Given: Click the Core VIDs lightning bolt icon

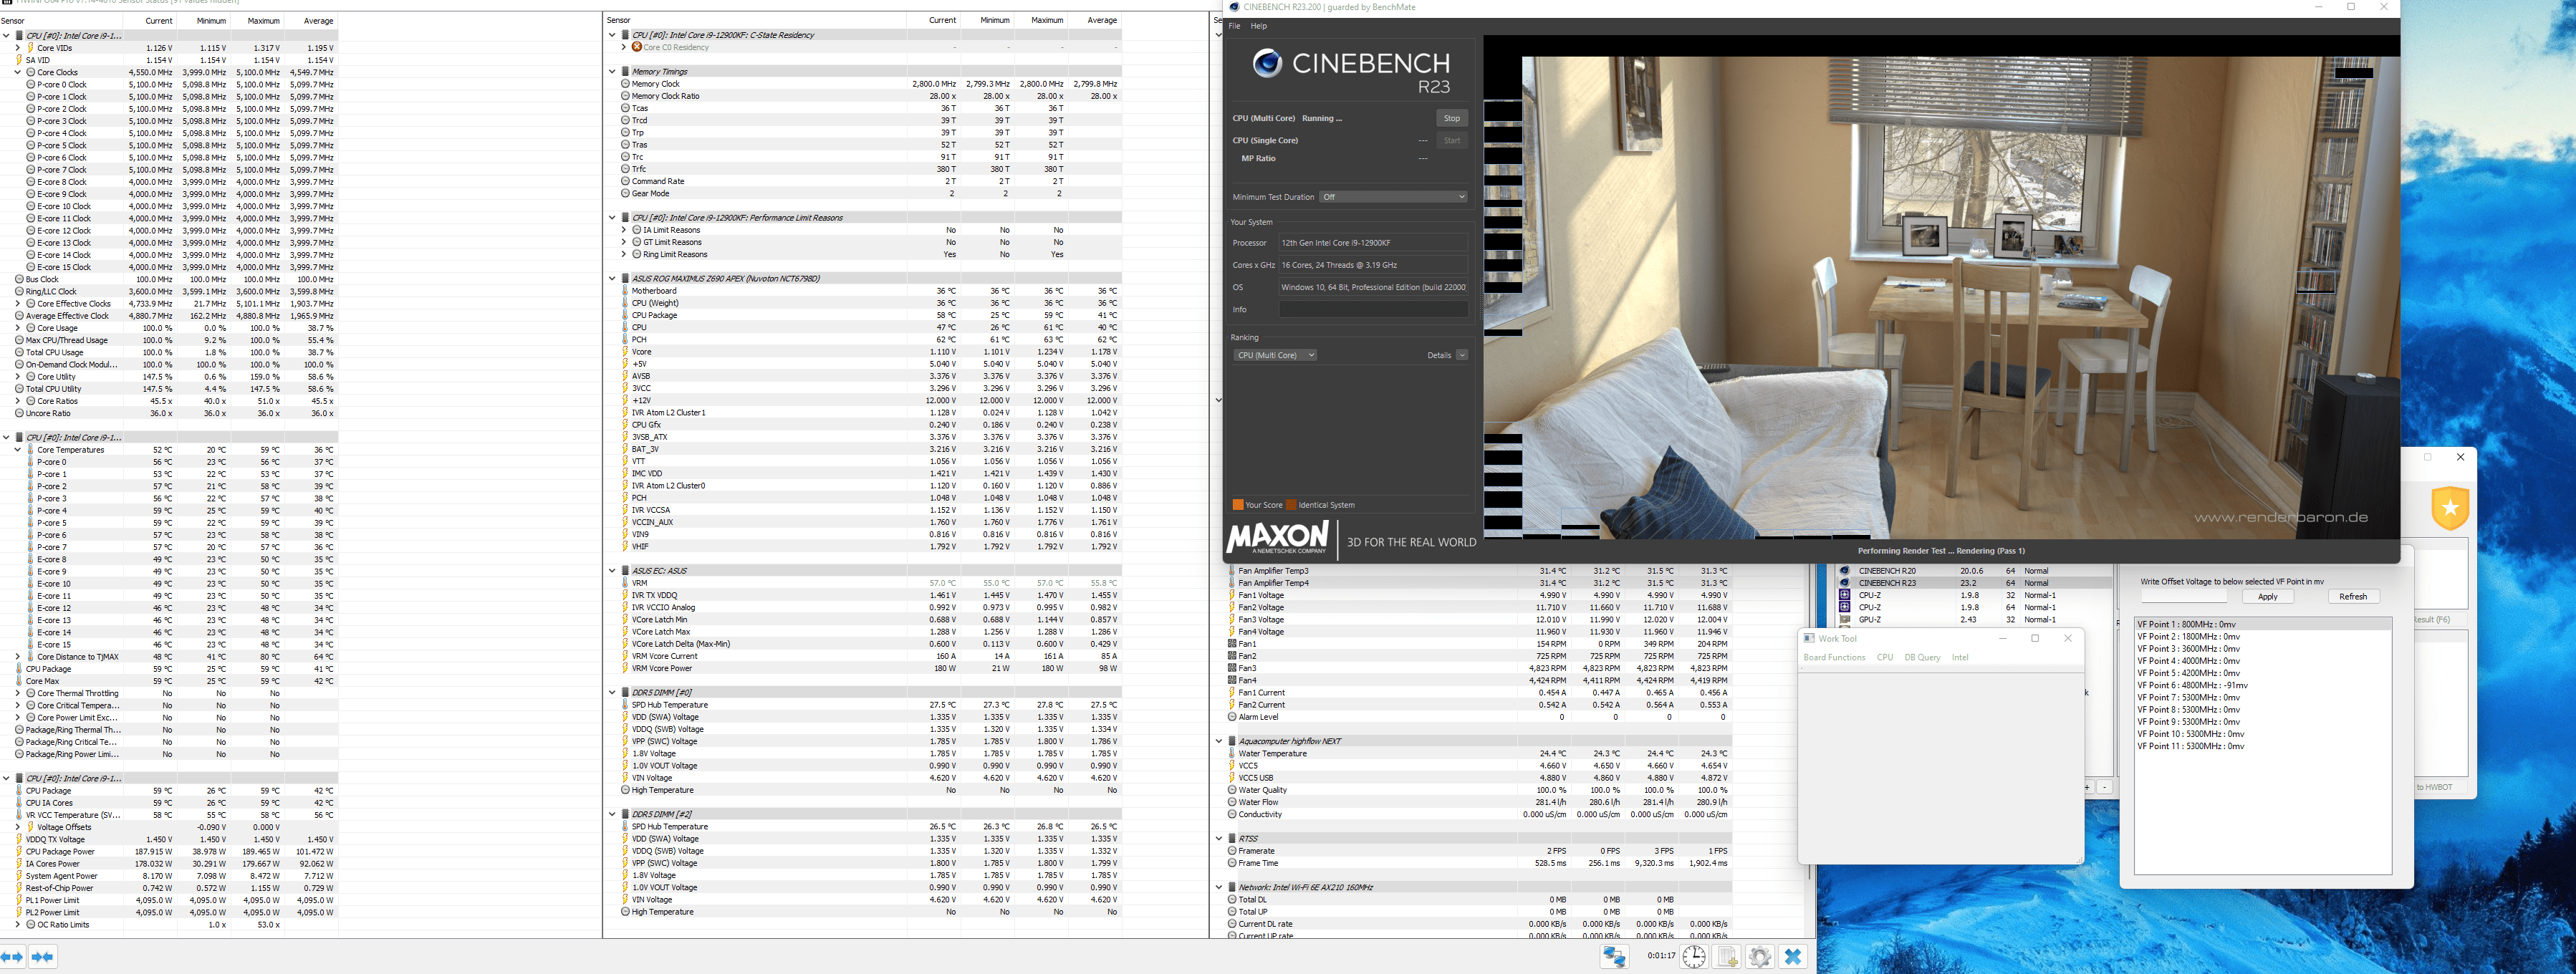Looking at the screenshot, I should pos(31,48).
